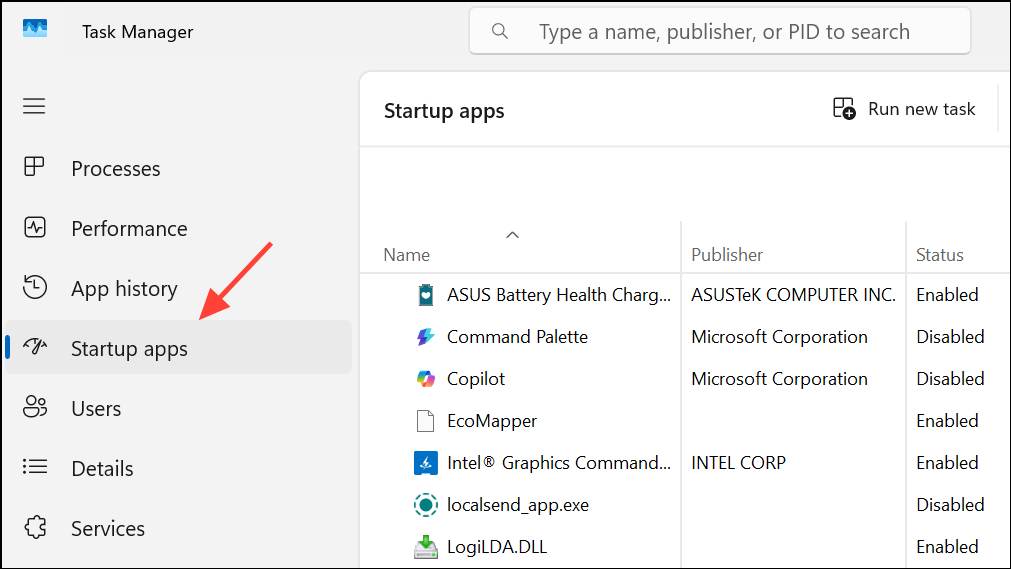The width and height of the screenshot is (1011, 569).
Task: Go to the Performance tab
Action: click(x=129, y=229)
